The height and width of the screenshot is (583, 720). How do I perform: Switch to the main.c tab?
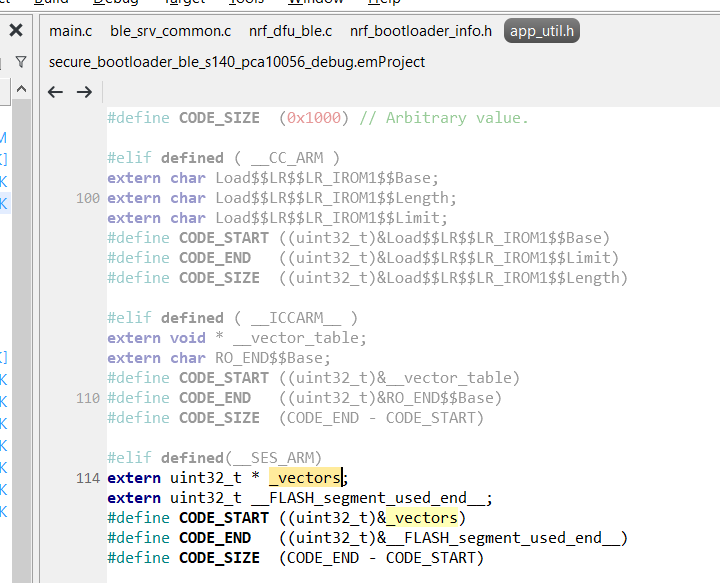coord(71,31)
